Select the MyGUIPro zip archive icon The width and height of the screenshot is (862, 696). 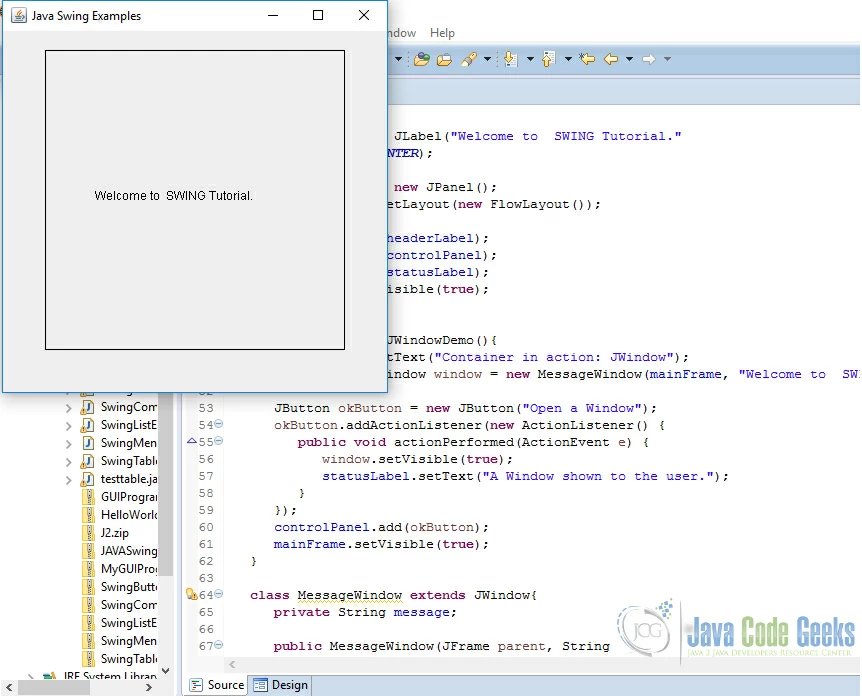(88, 569)
